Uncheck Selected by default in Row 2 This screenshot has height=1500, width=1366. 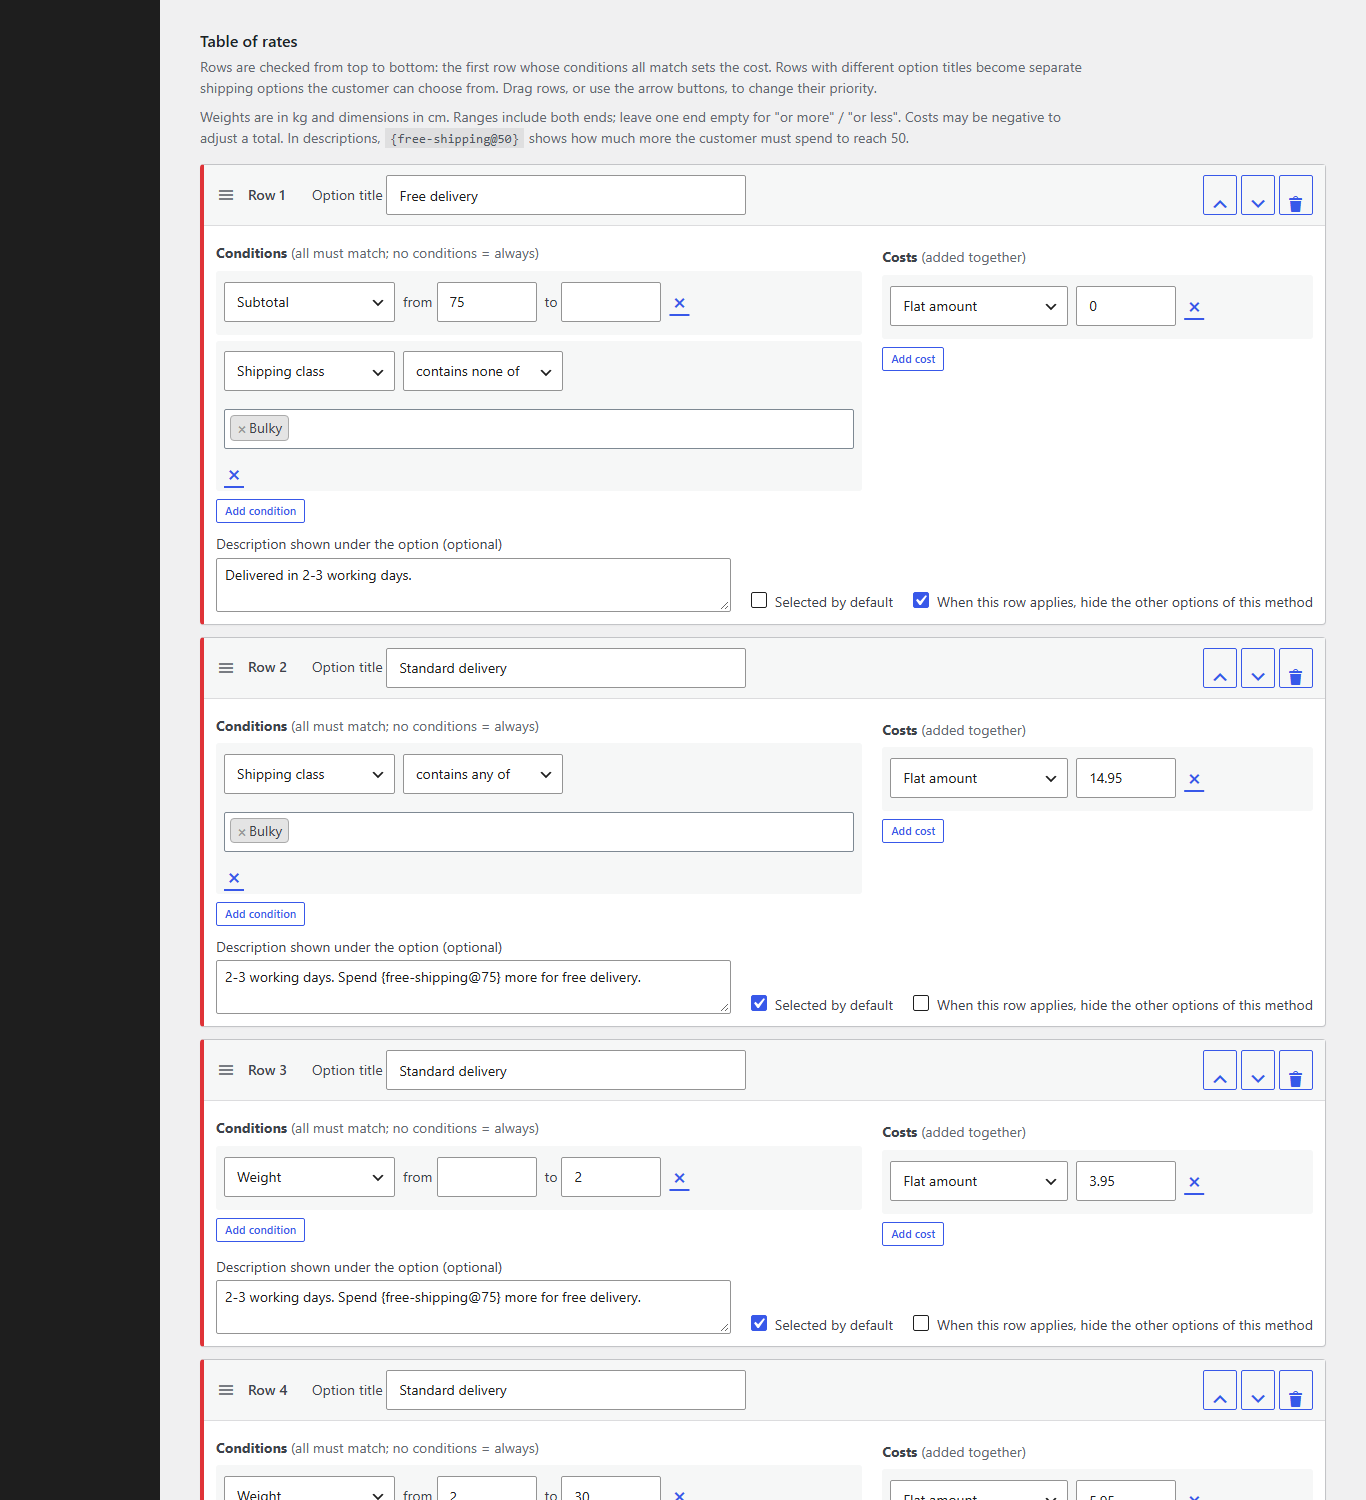click(x=759, y=1004)
